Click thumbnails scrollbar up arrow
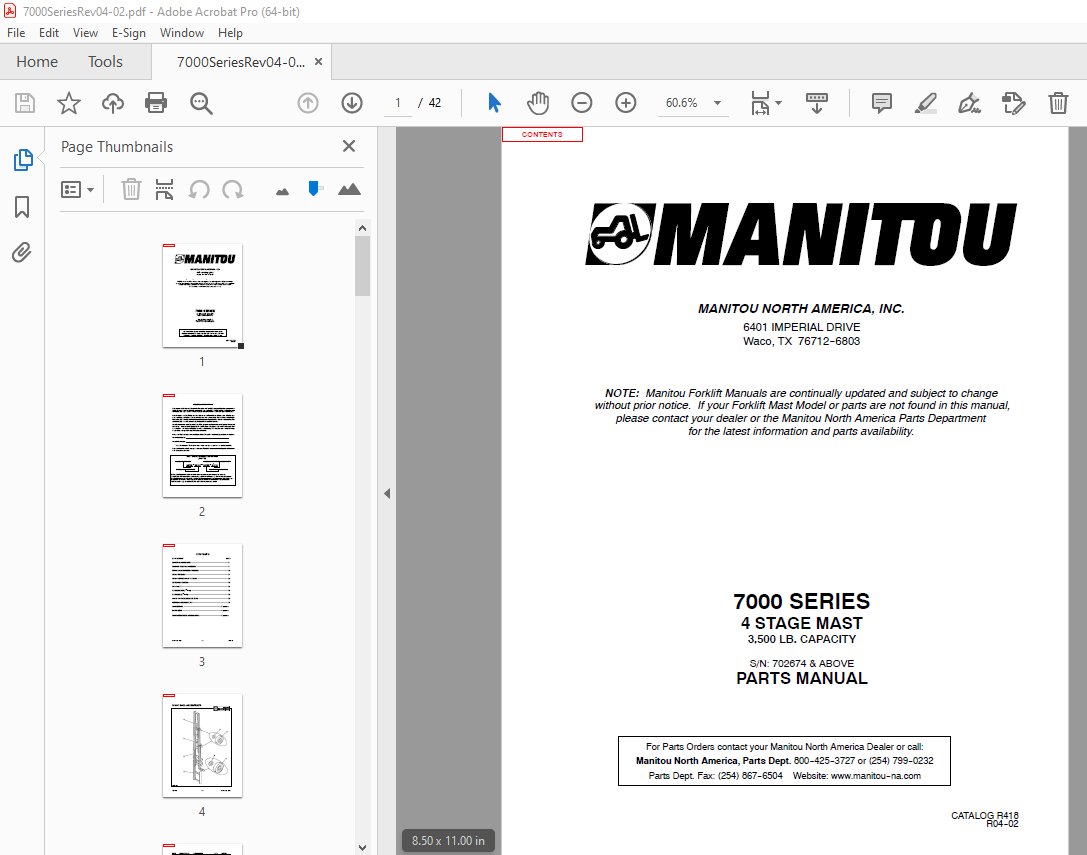Viewport: 1087px width, 855px height. pyautogui.click(x=363, y=228)
